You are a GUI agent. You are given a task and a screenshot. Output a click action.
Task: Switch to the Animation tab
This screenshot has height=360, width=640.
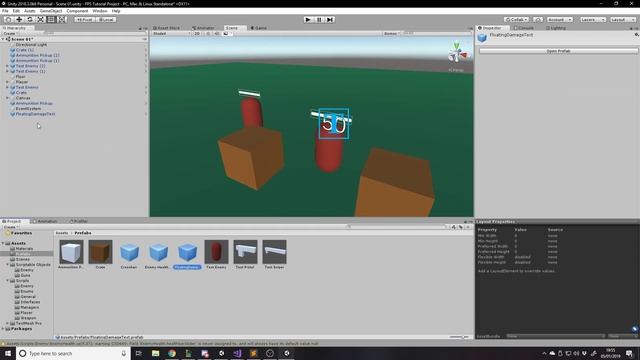coord(45,221)
